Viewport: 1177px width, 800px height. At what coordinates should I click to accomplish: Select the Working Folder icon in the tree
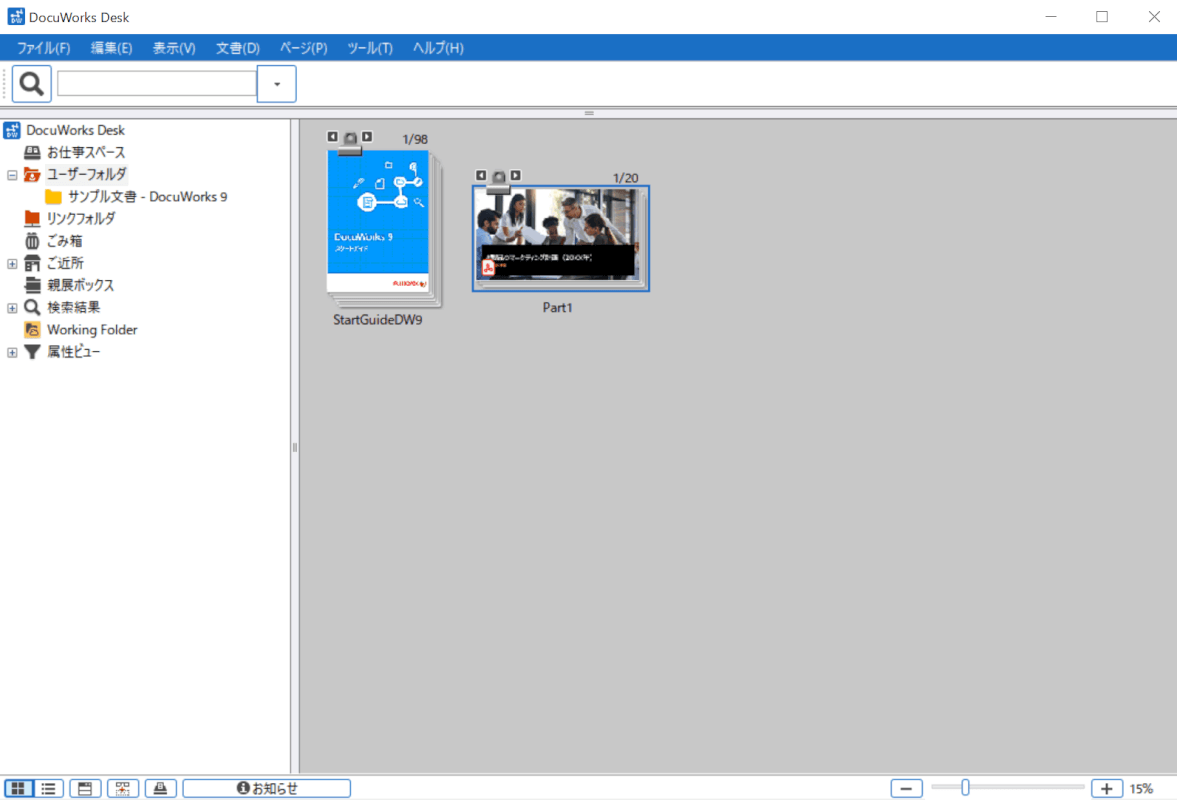coord(32,330)
